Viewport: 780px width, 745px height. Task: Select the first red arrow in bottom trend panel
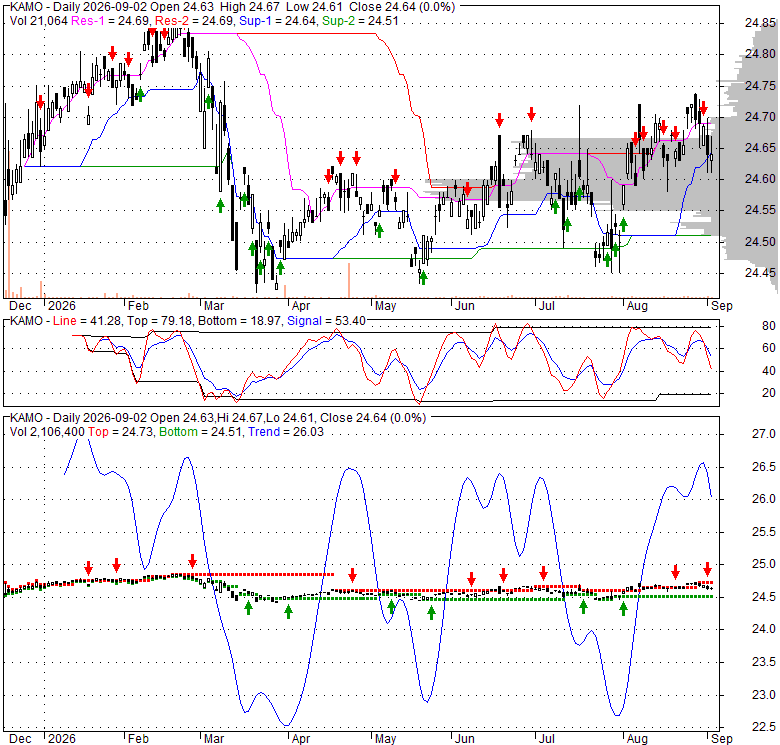(x=89, y=567)
